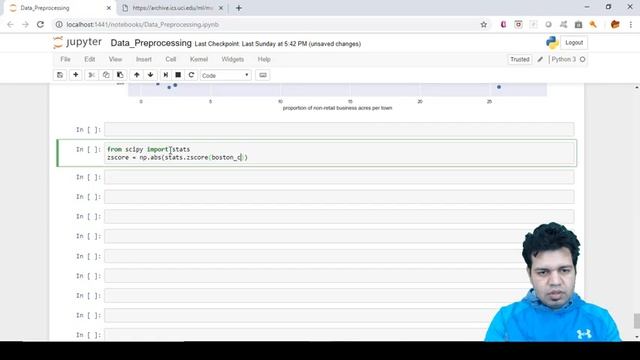This screenshot has width=640, height=360.
Task: Click the scrollbar up arrow
Action: 637,87
